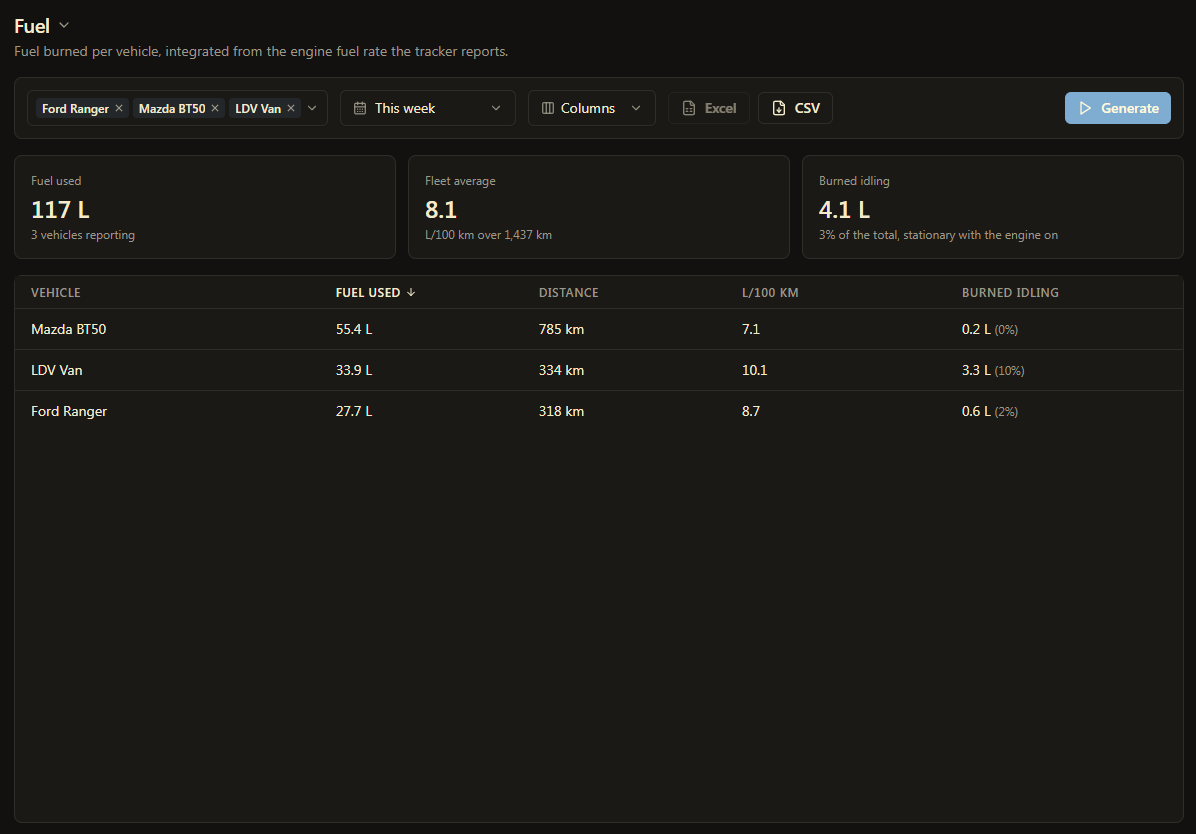Viewport: 1196px width, 834px height.
Task: Sort by the L/100 KM header
Action: (x=770, y=293)
